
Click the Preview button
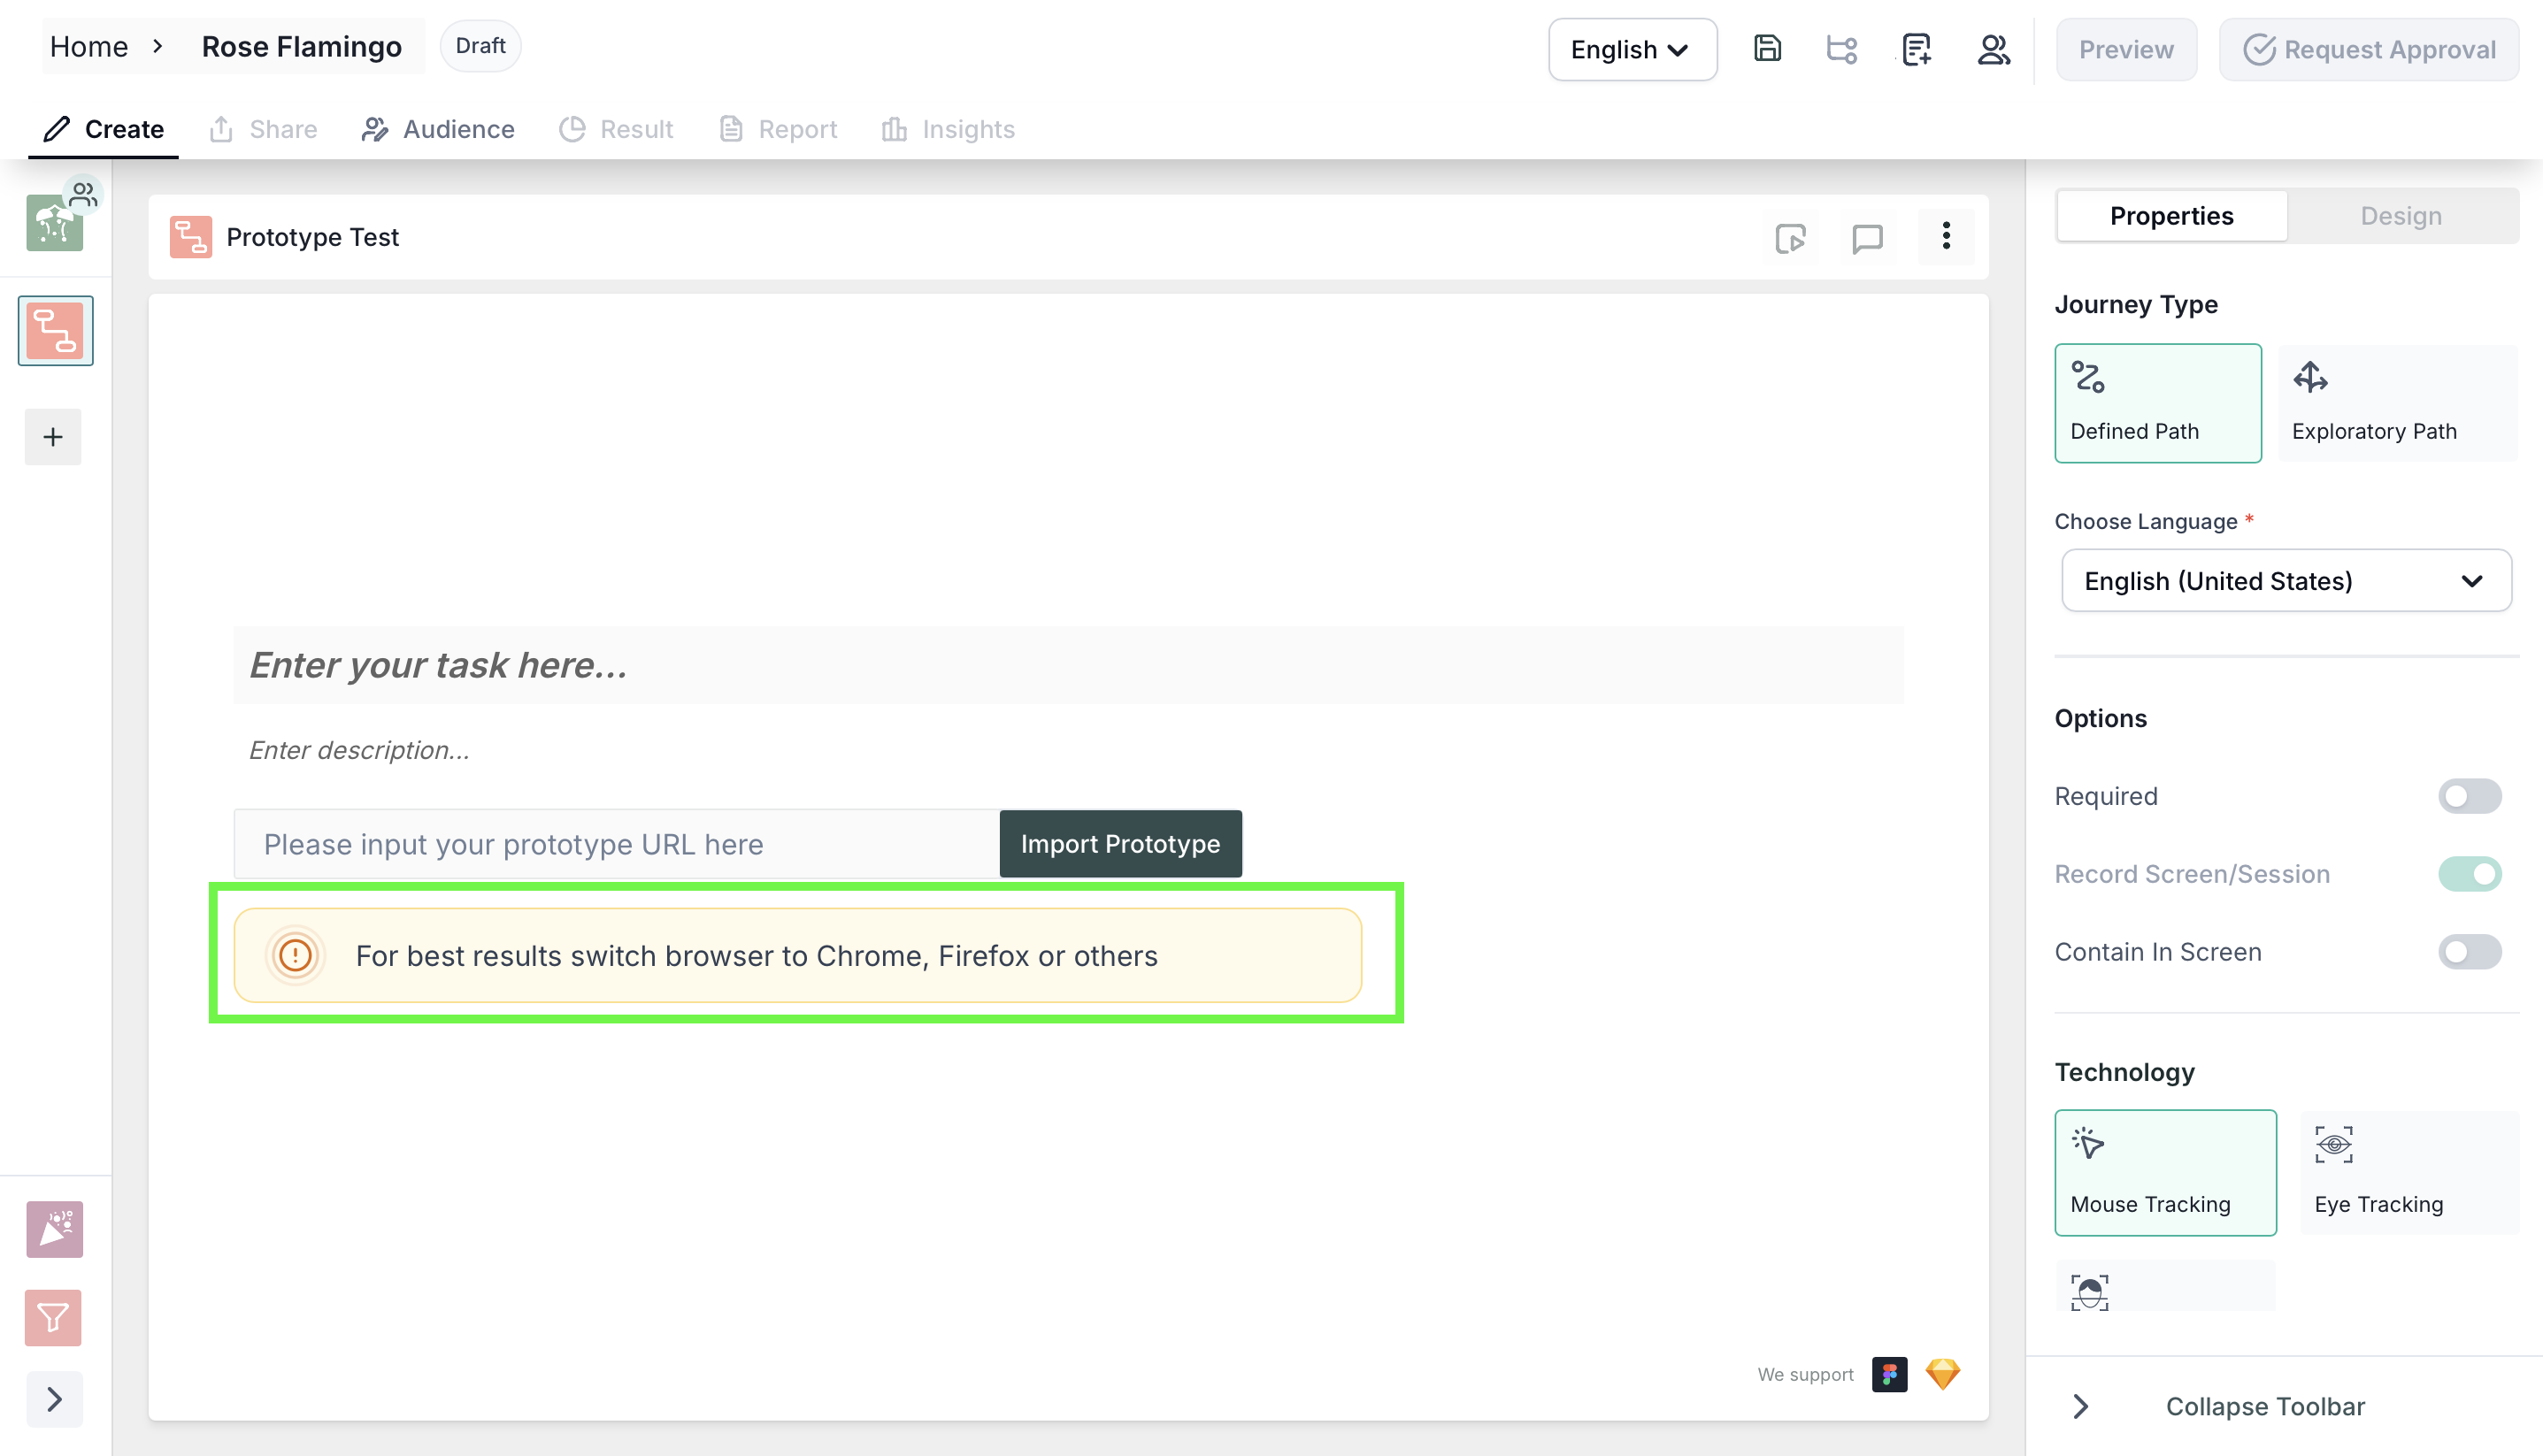tap(2126, 49)
